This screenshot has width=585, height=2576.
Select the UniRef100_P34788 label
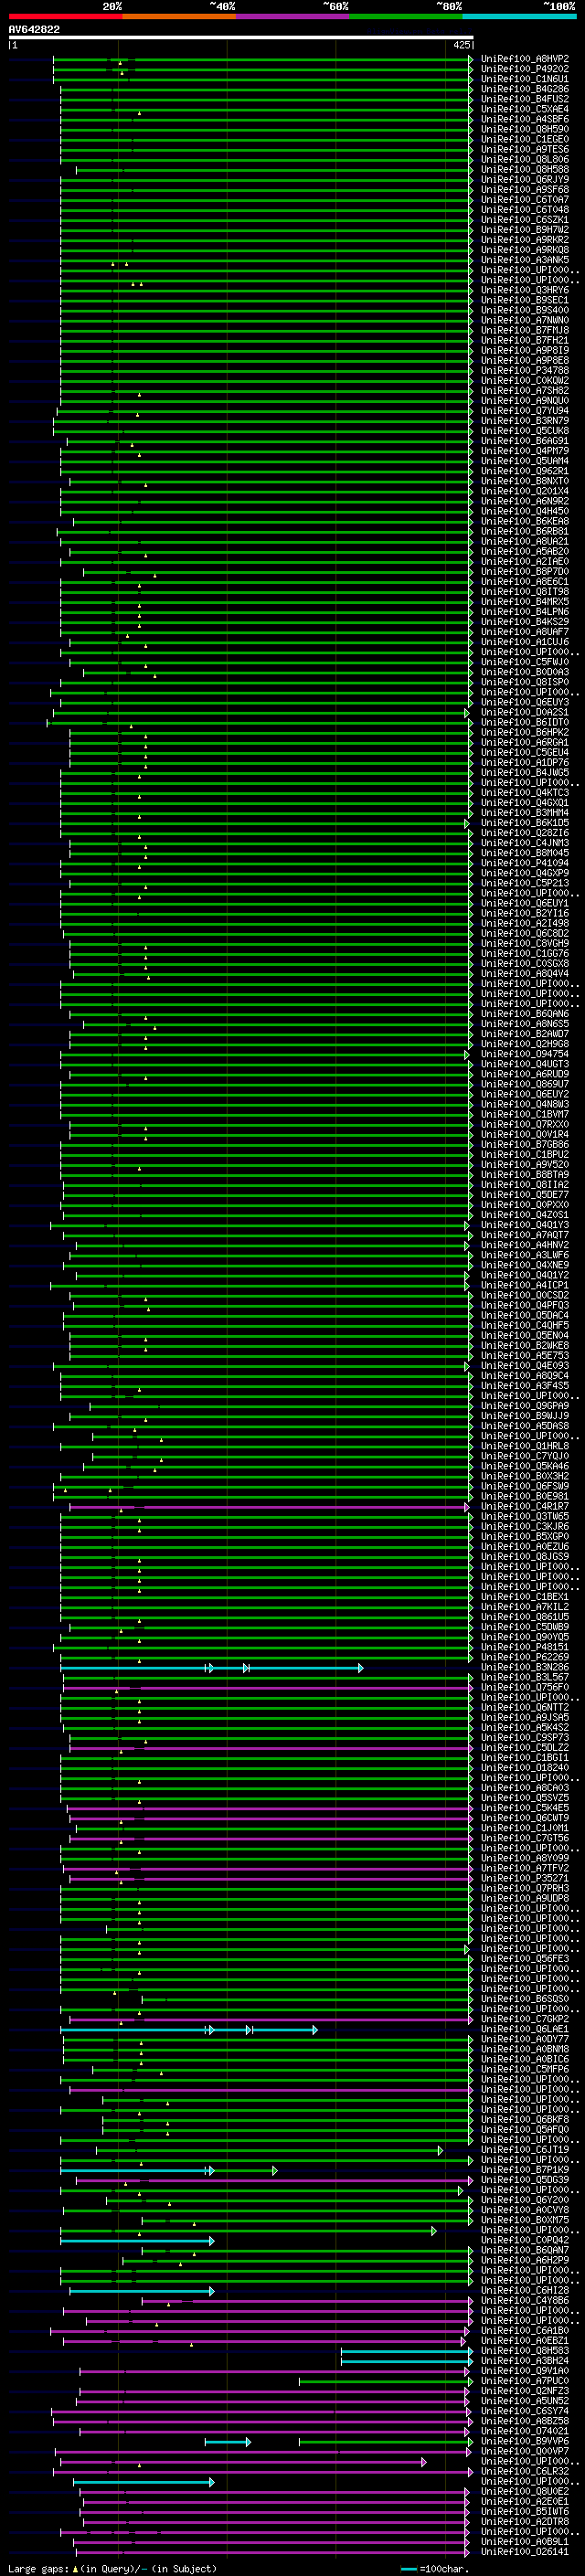tap(524, 370)
